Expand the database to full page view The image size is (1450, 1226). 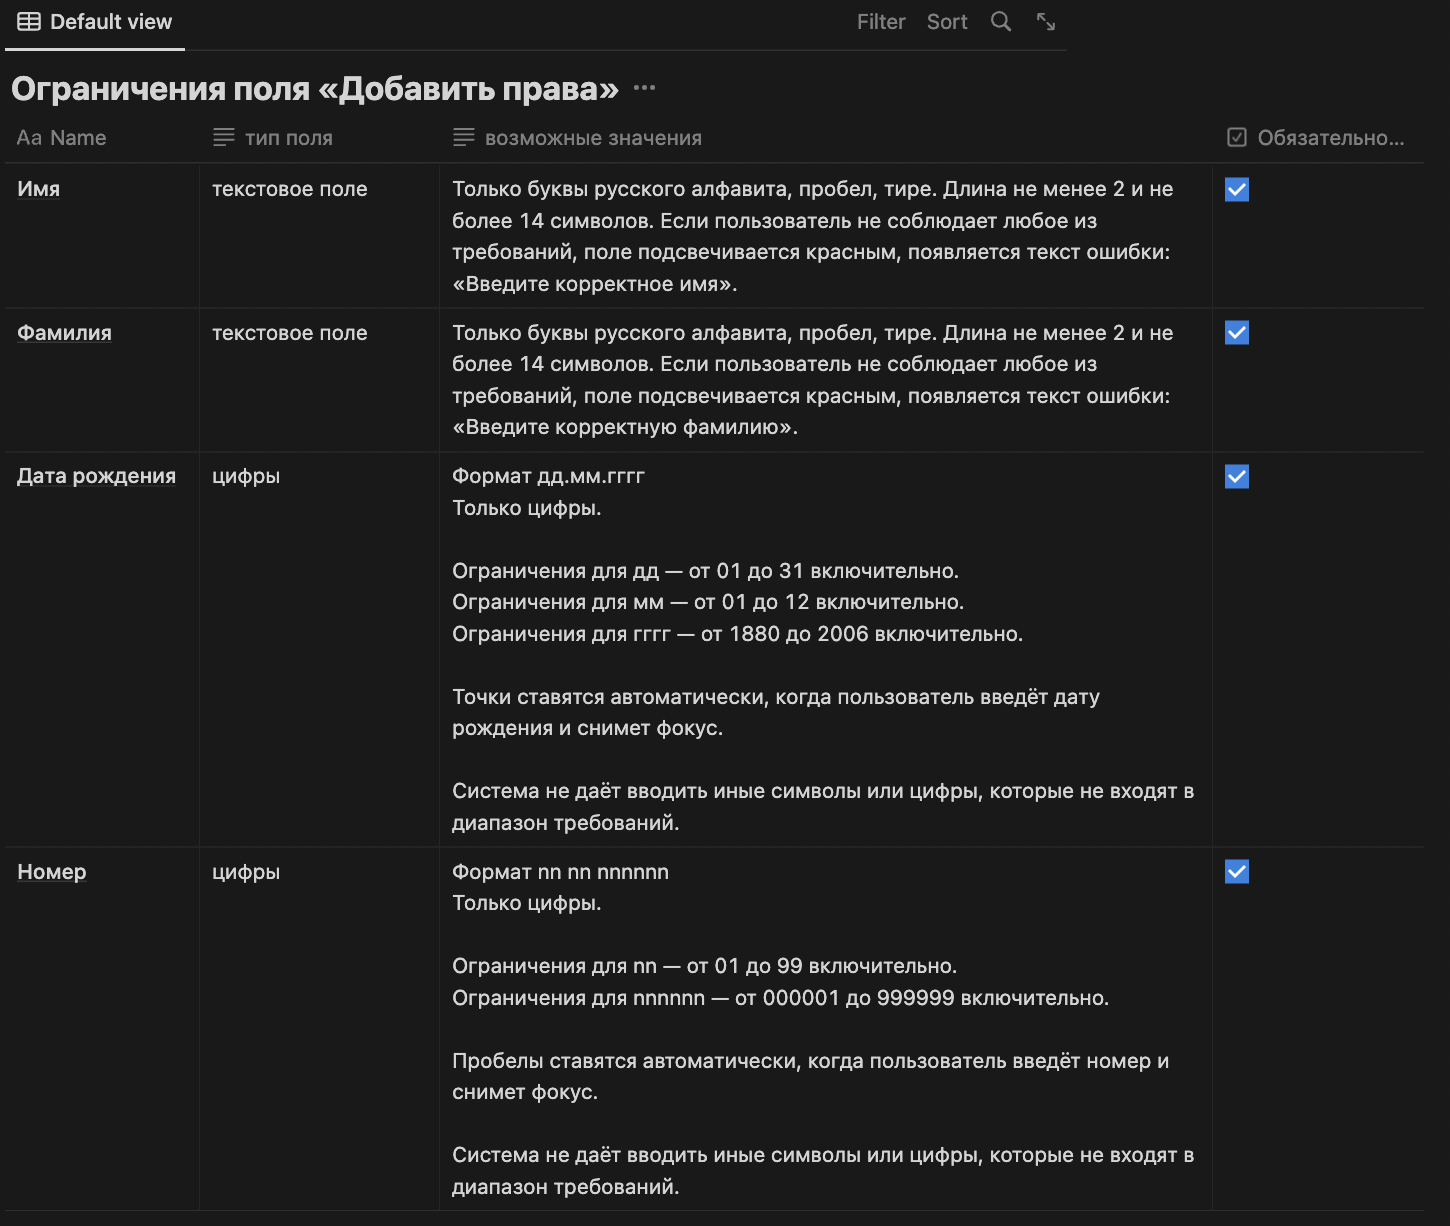[1045, 21]
